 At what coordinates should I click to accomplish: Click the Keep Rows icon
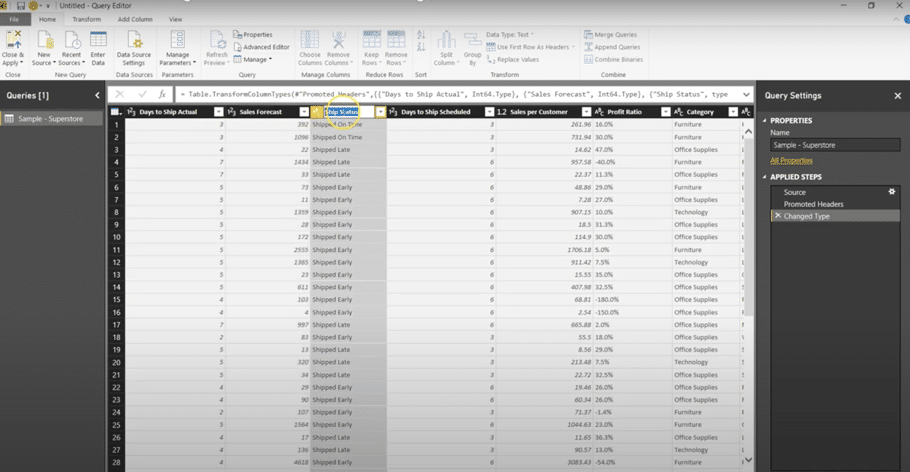point(371,41)
